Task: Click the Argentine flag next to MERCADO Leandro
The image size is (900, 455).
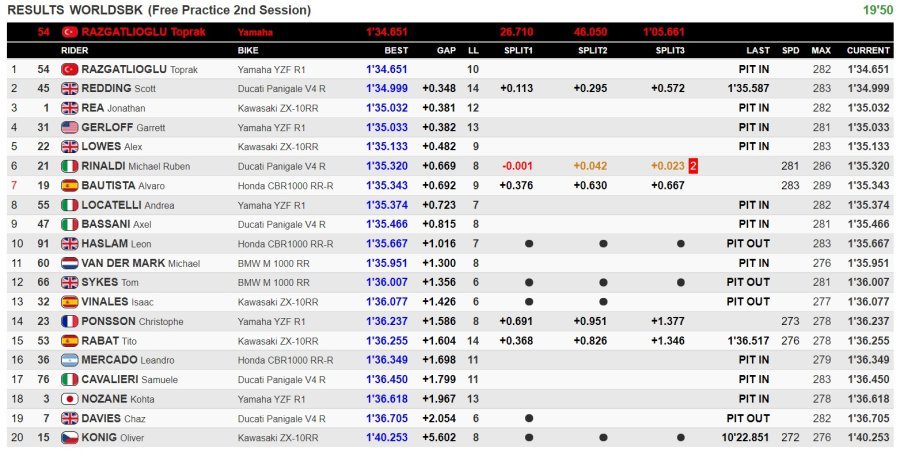Action: (69, 360)
